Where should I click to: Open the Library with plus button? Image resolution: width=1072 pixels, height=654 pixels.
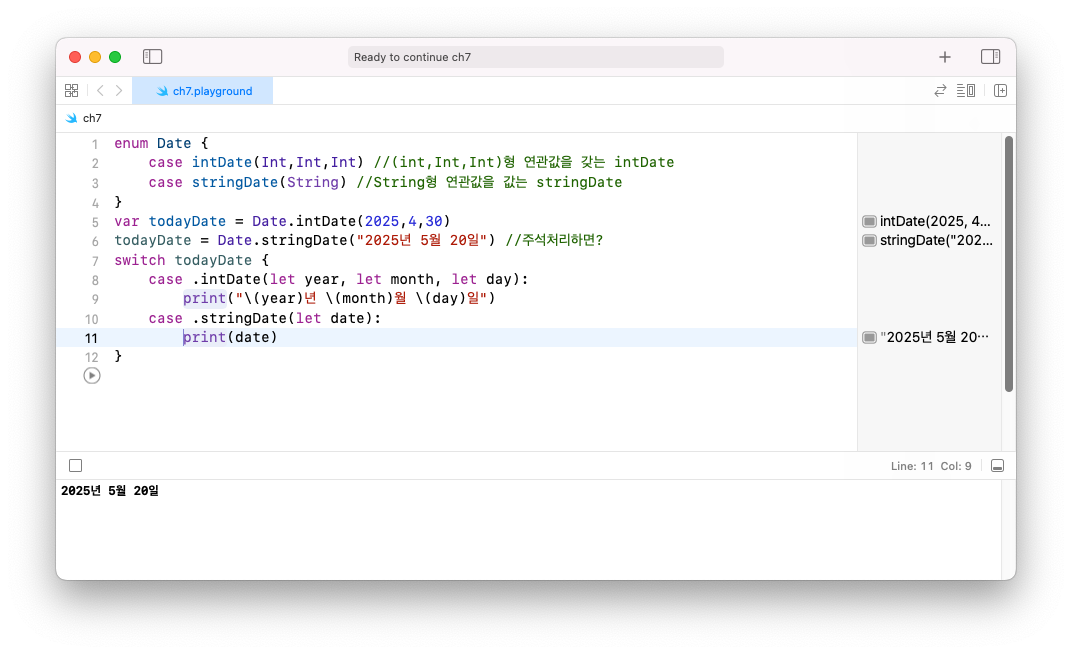[x=945, y=57]
